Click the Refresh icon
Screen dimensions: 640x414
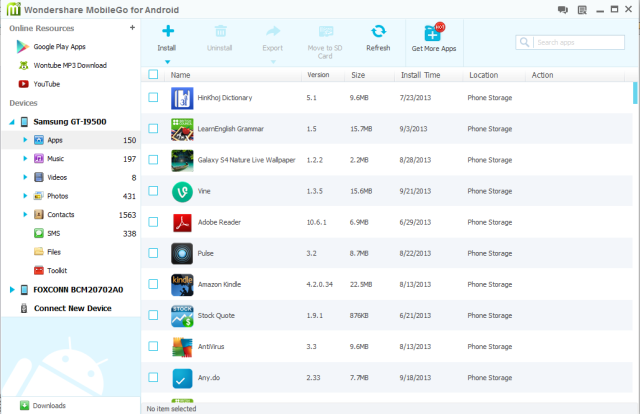coord(378,31)
